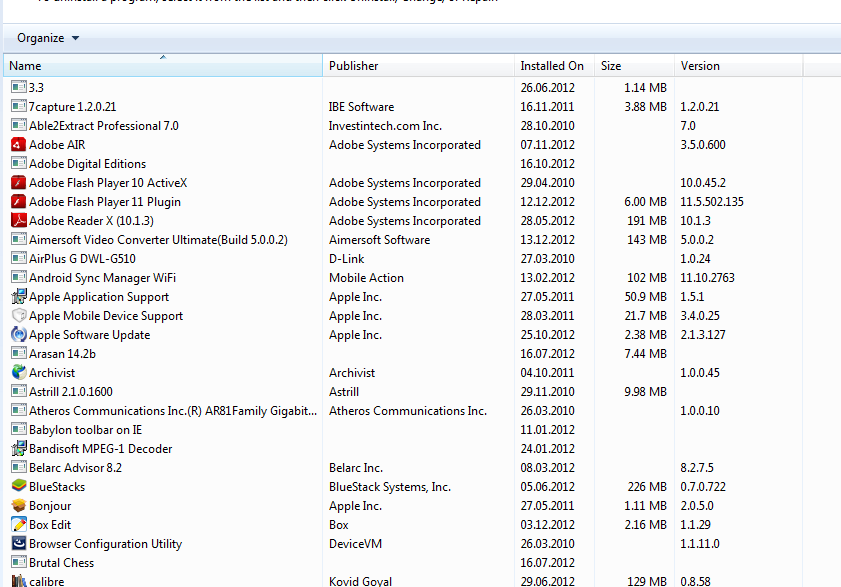The height and width of the screenshot is (587, 841).
Task: Select Aimersoft Video Converter Ultimate entry
Action: pos(158,240)
